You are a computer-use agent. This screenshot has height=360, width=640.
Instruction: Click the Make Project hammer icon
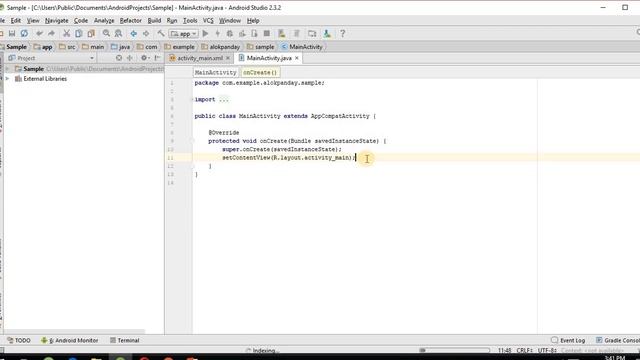(x=161, y=33)
